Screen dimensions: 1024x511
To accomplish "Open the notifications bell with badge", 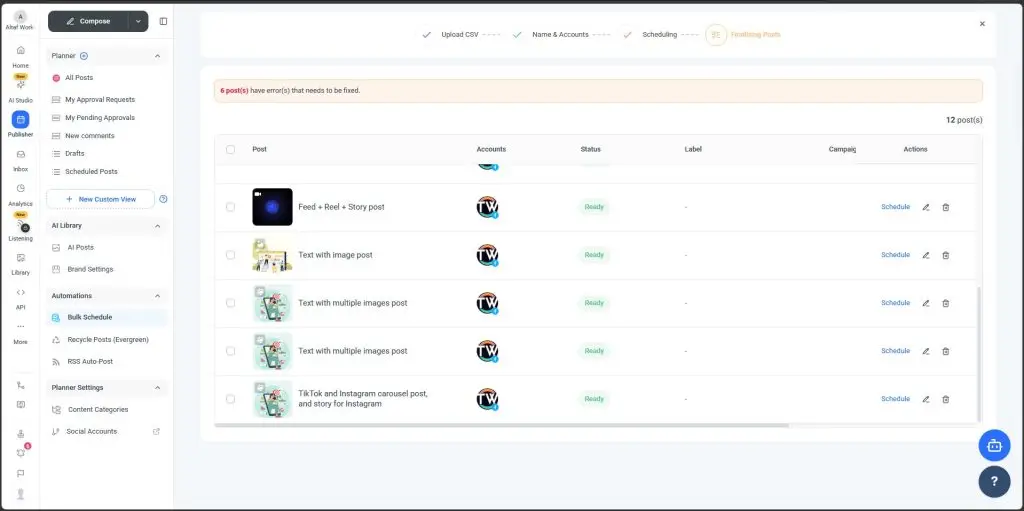I will (20, 453).
